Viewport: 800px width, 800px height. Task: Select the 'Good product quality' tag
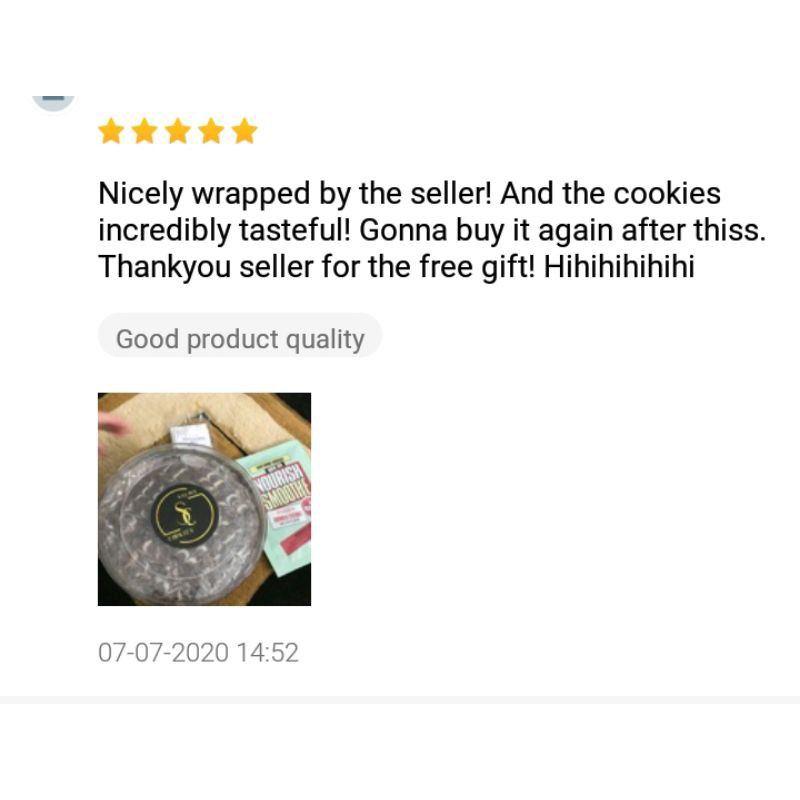click(x=240, y=339)
